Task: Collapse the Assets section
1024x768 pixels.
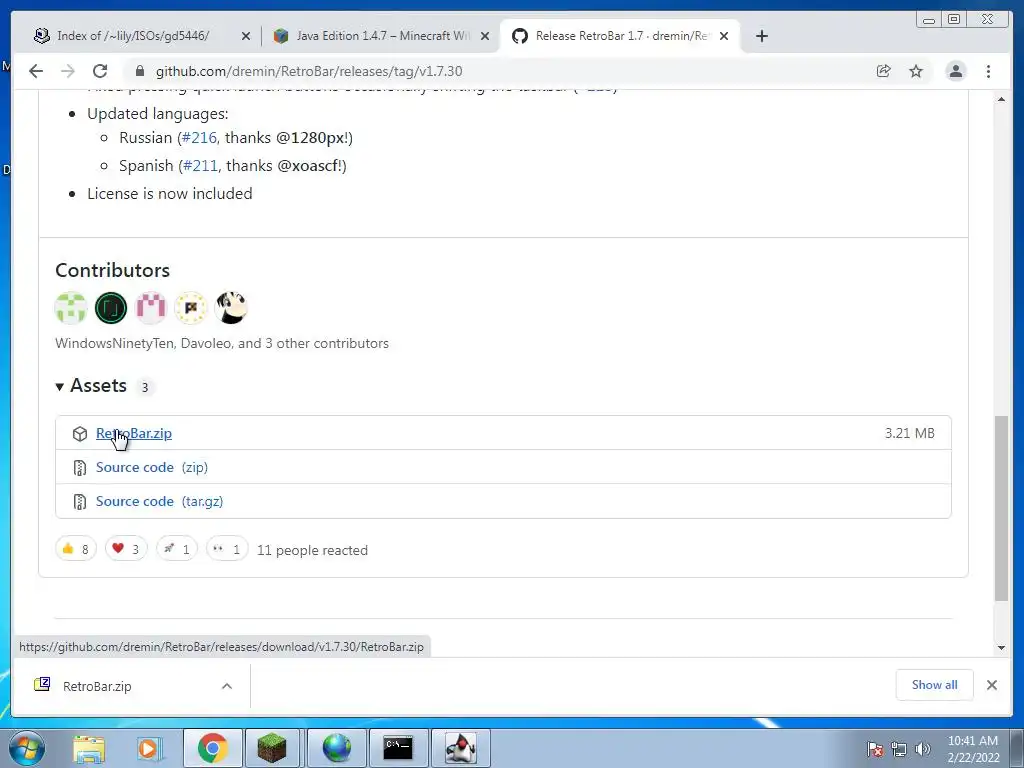Action: (x=91, y=386)
